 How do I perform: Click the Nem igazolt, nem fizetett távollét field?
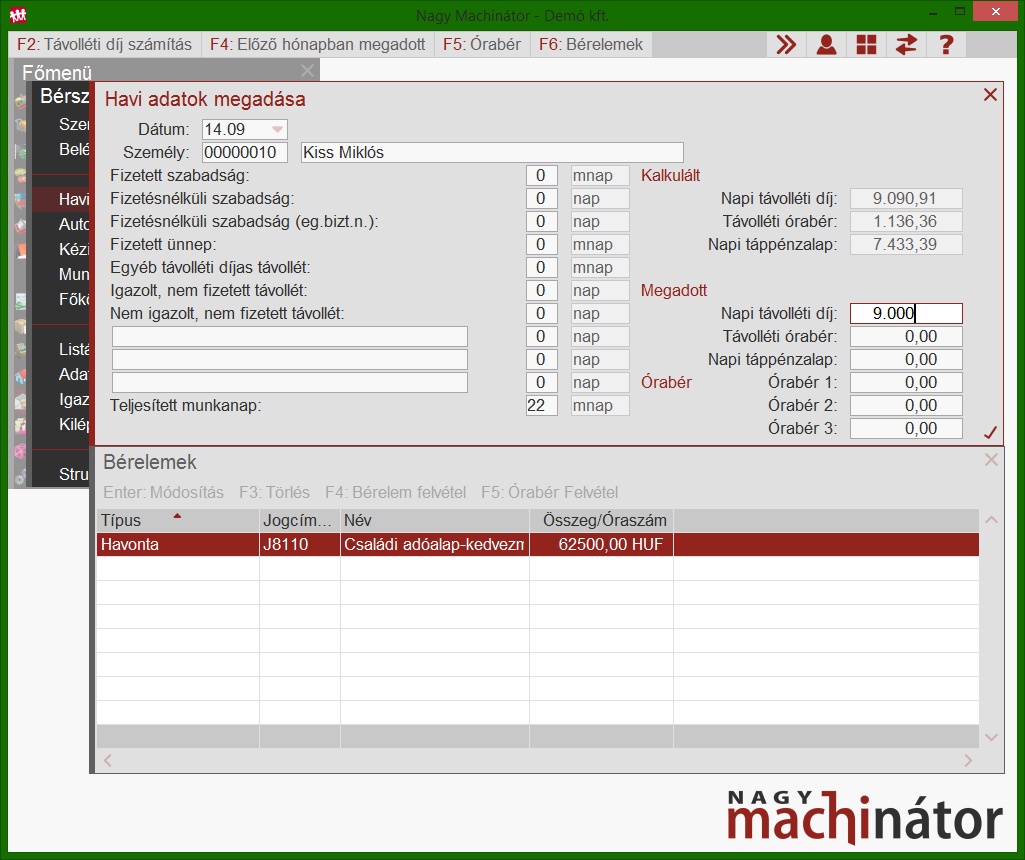point(541,313)
